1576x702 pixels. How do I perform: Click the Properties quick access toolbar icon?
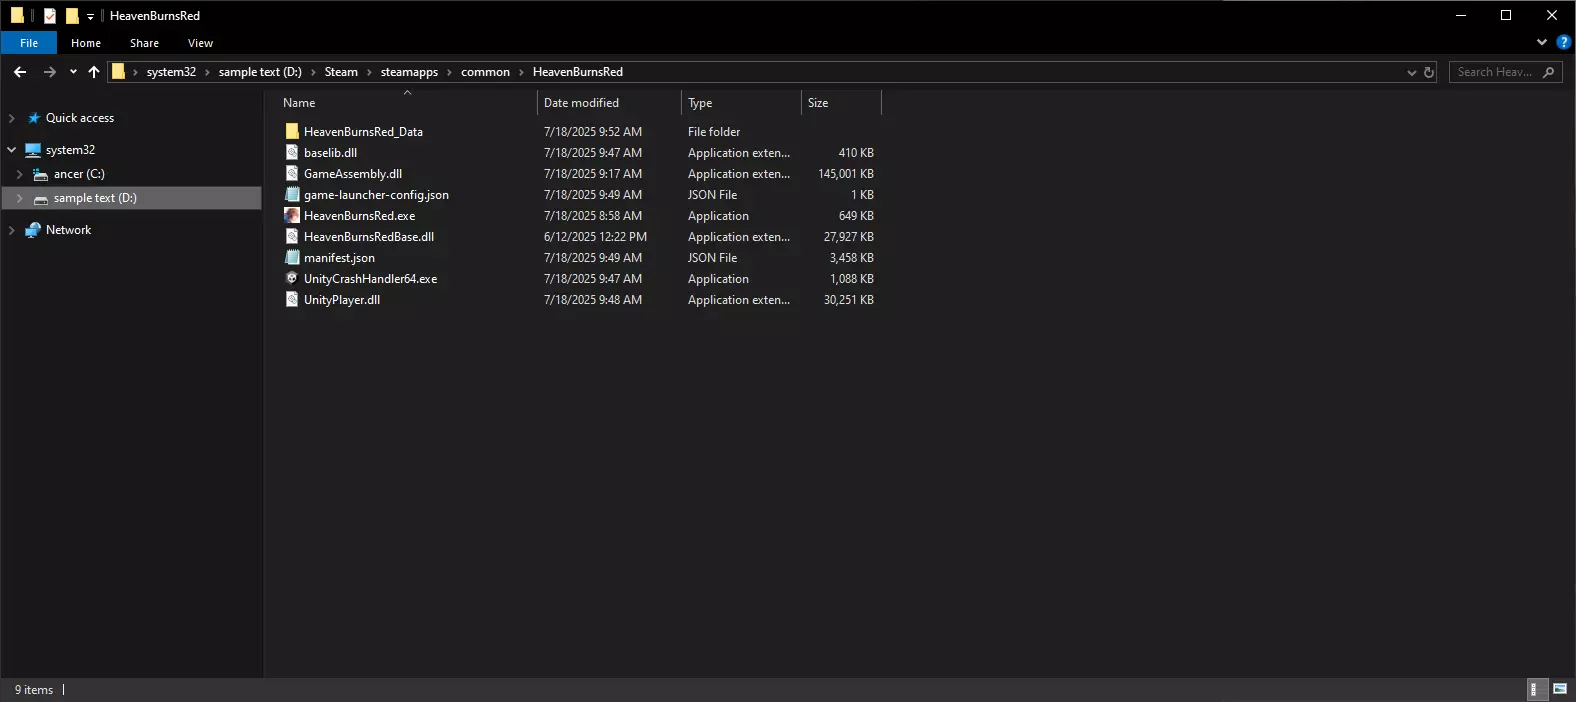click(50, 15)
